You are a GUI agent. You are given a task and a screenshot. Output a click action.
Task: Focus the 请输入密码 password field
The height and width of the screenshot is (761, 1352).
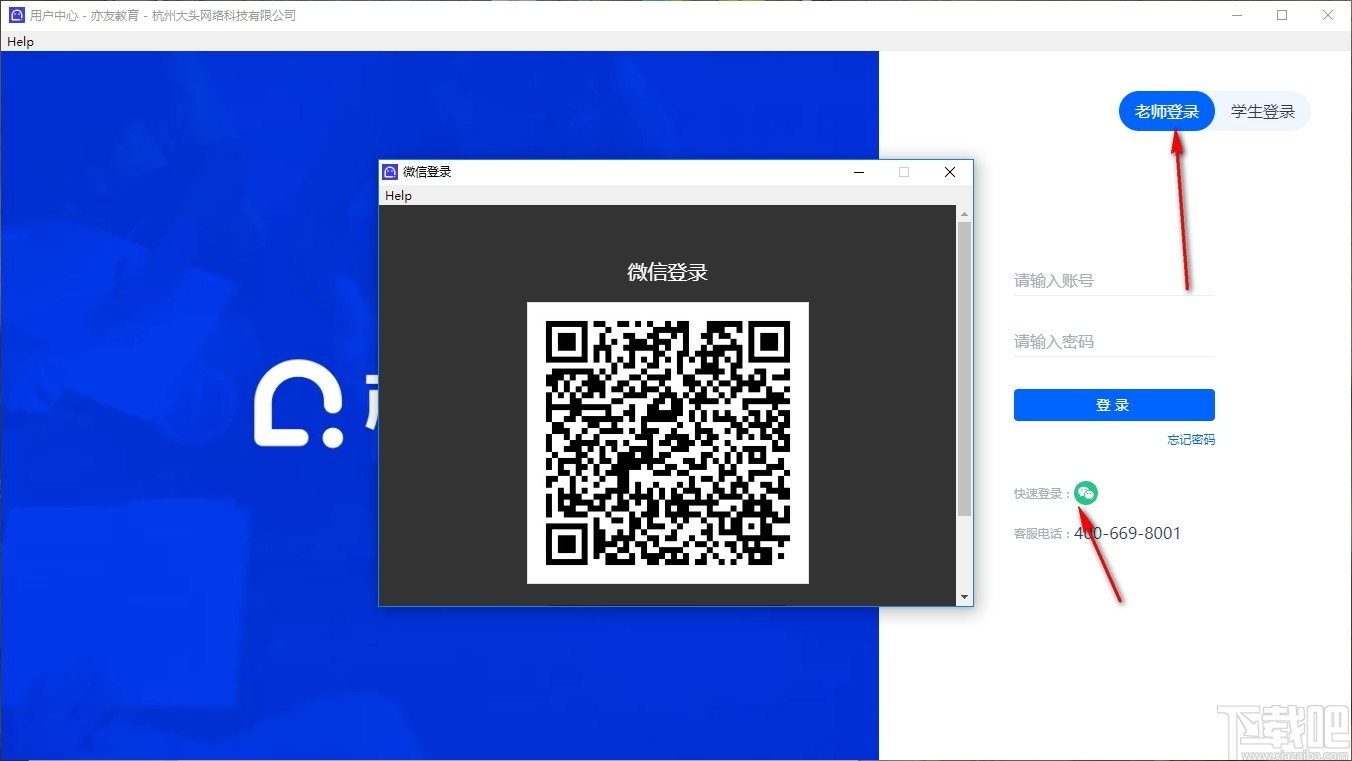1114,342
